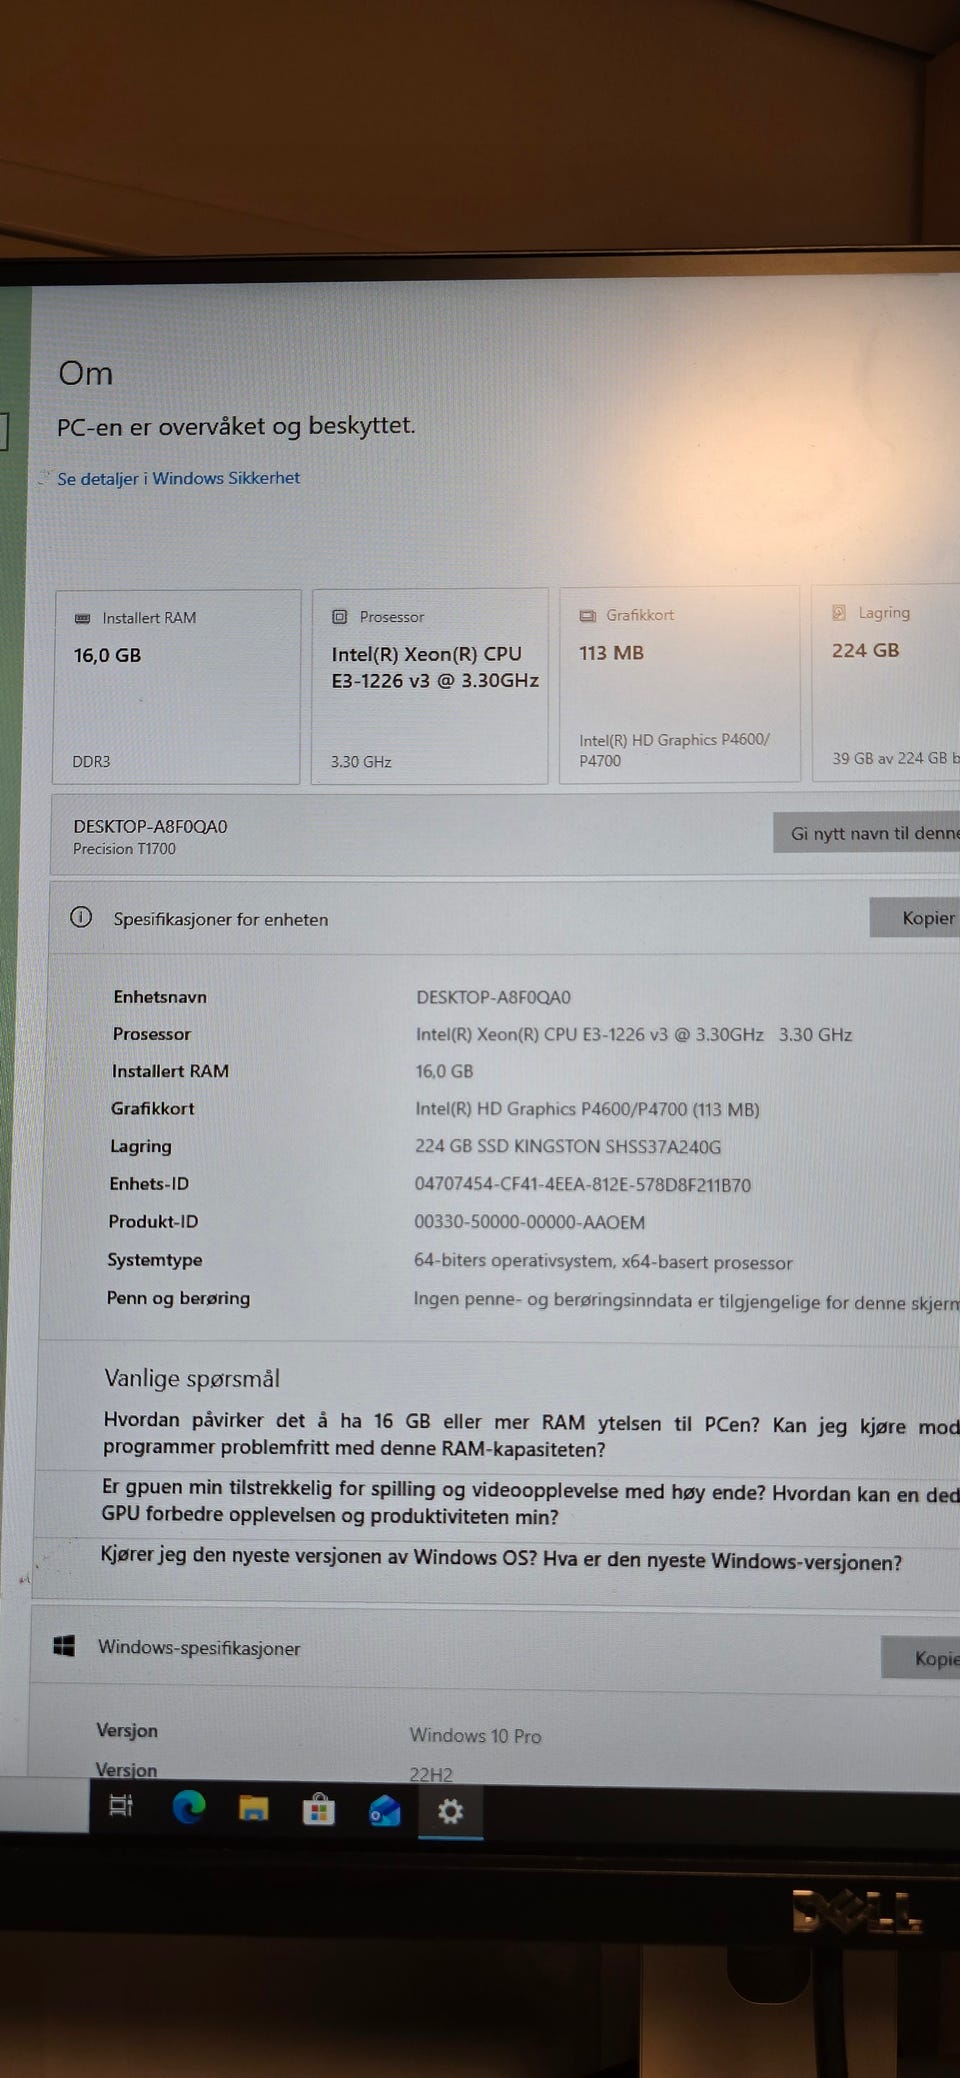The height and width of the screenshot is (2078, 960).
Task: Click PC-en er overvåket og beskyttet text
Action: click(236, 426)
